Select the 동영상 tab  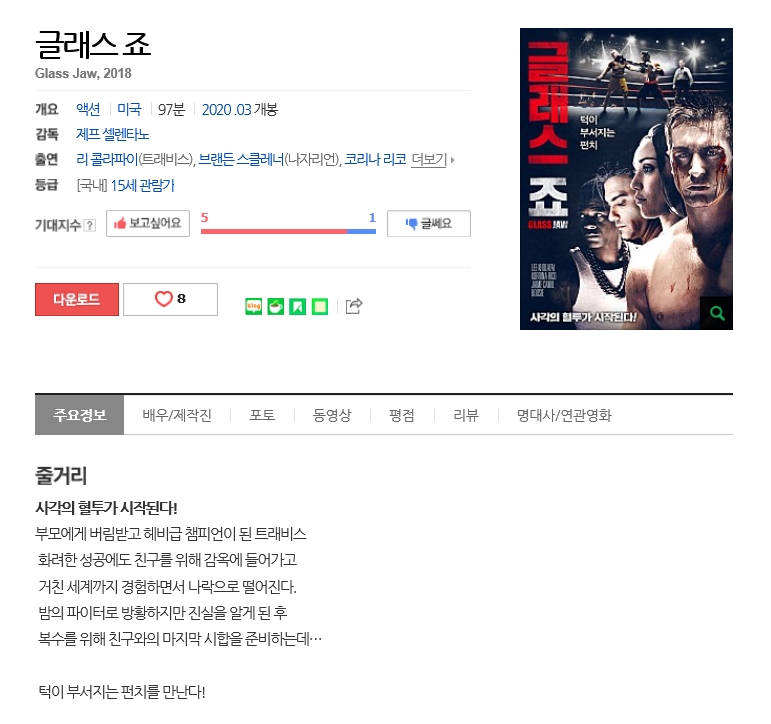pyautogui.click(x=332, y=415)
